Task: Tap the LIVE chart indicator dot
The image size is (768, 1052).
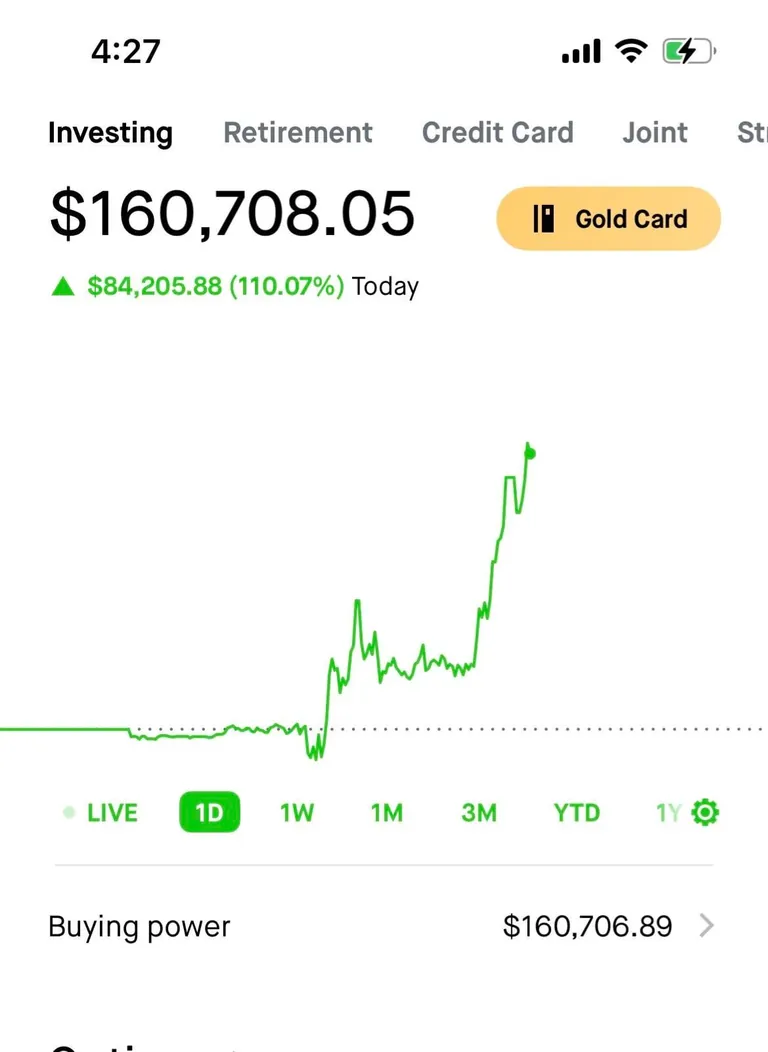Action: [69, 812]
